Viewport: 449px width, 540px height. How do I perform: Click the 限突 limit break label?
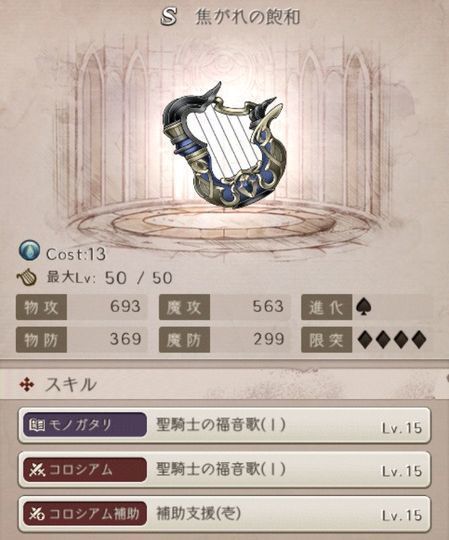coord(326,340)
